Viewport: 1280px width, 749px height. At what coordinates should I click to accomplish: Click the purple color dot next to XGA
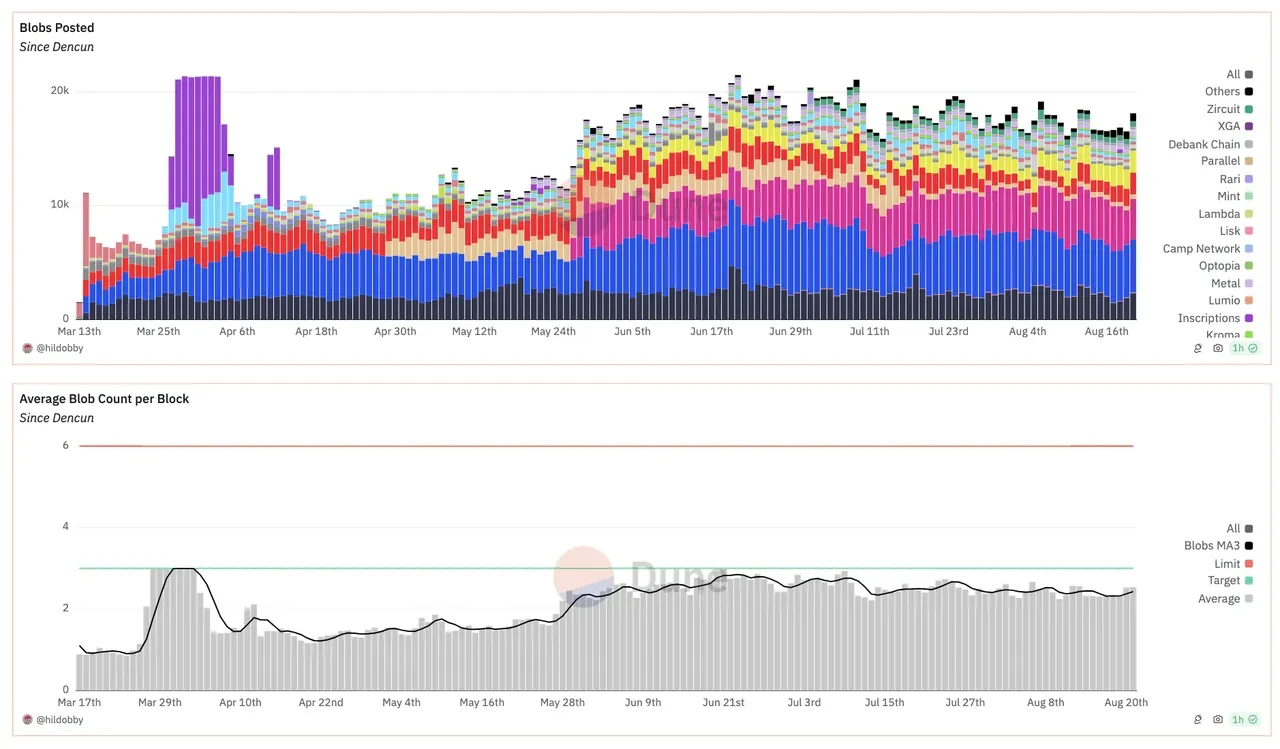1248,126
